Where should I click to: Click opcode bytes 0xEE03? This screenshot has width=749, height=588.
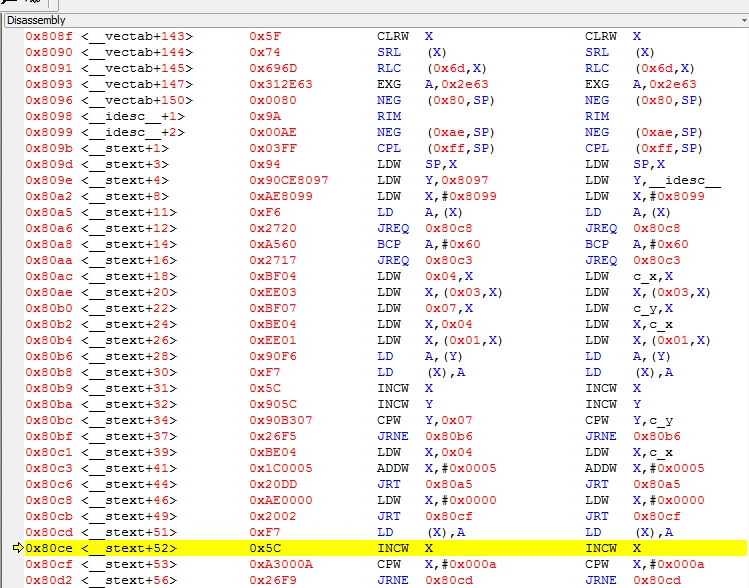pyautogui.click(x=273, y=292)
